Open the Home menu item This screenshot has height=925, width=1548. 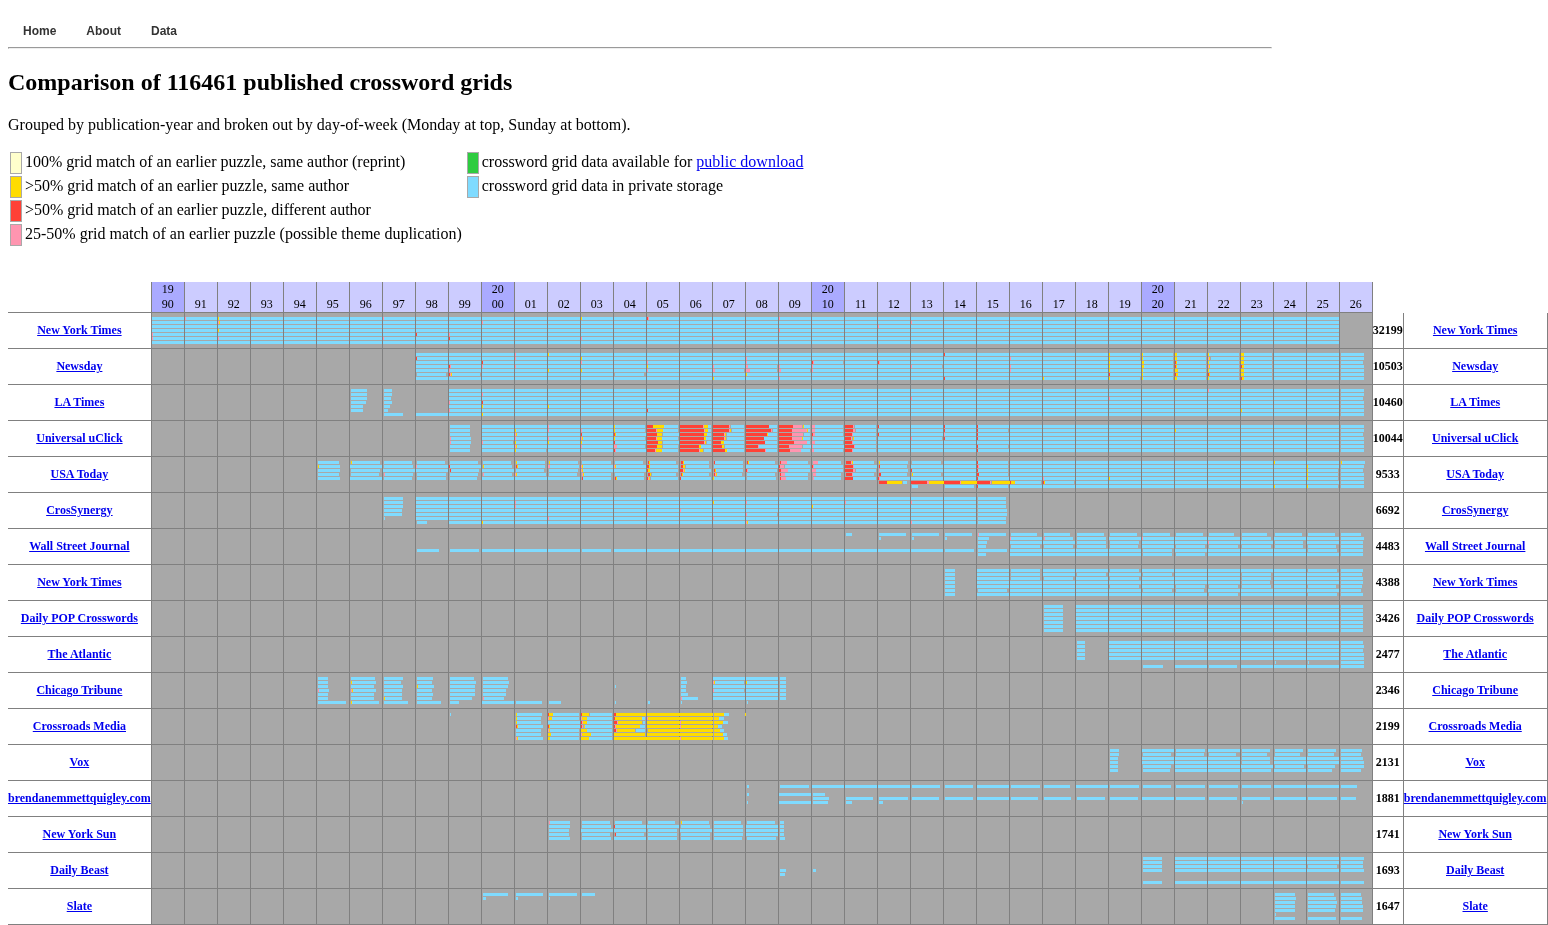pyautogui.click(x=39, y=31)
